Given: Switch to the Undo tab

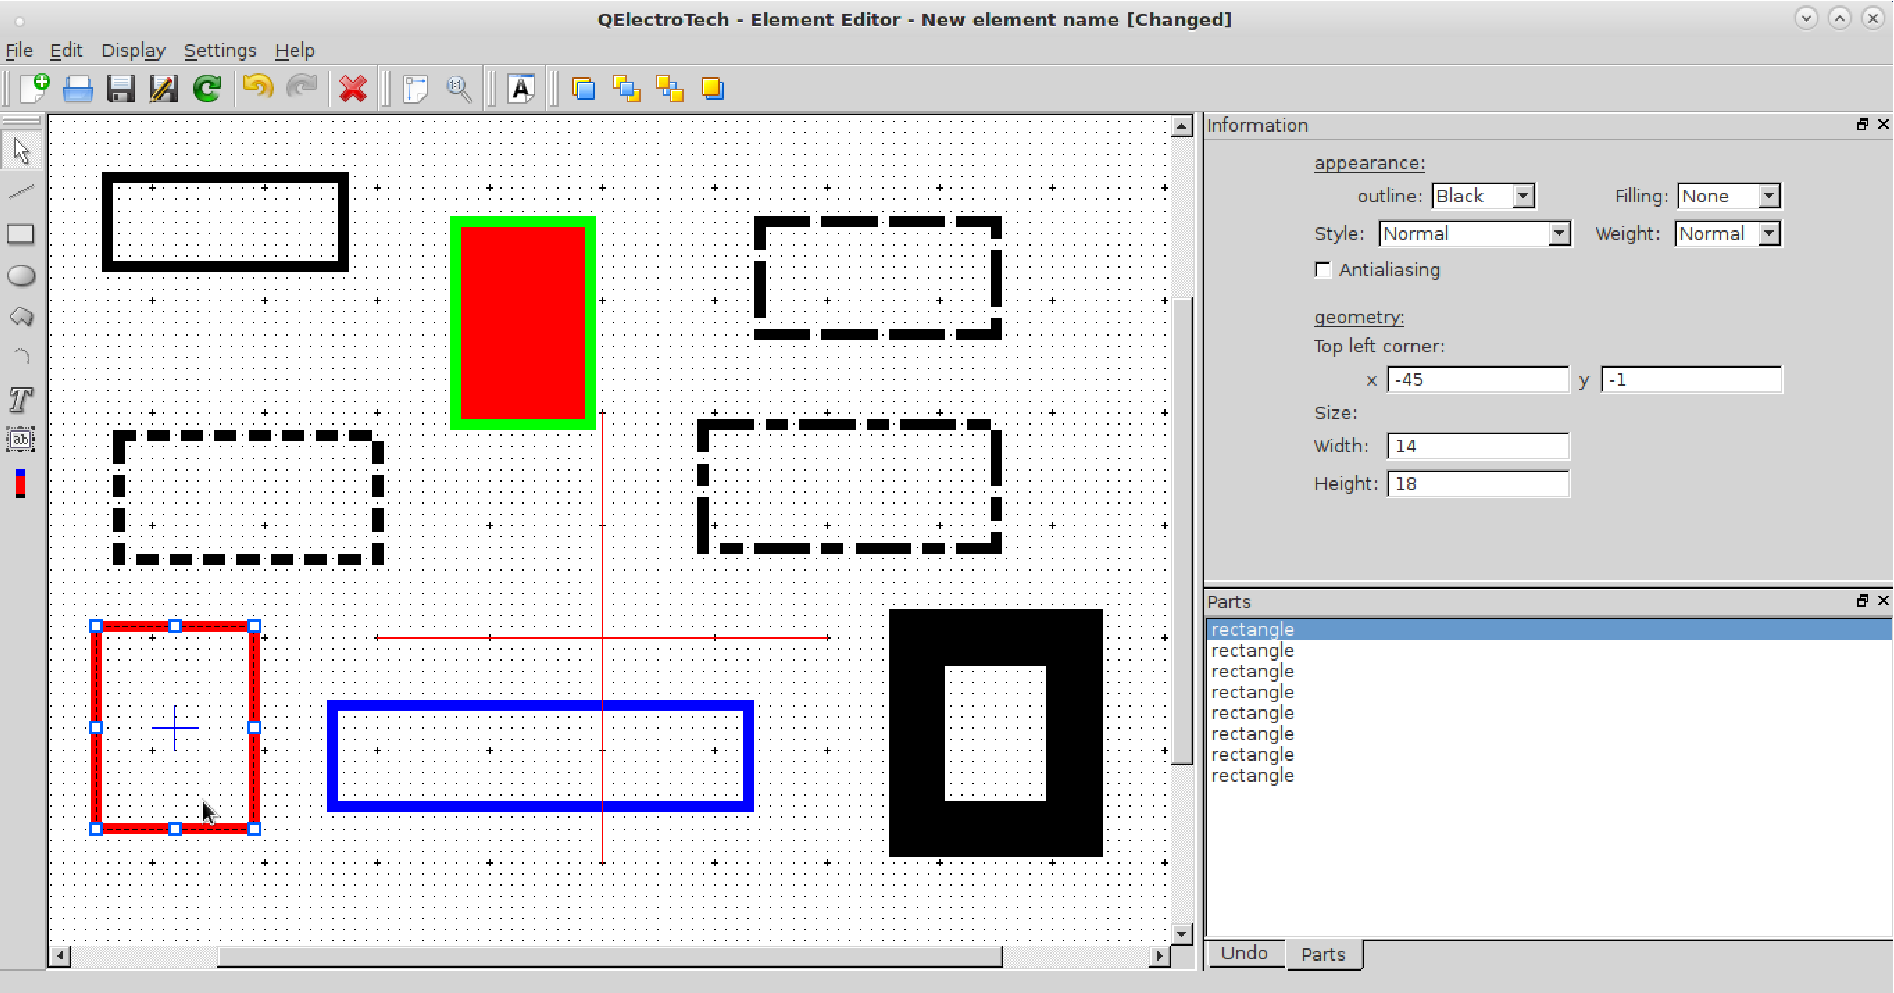Looking at the screenshot, I should point(1244,954).
